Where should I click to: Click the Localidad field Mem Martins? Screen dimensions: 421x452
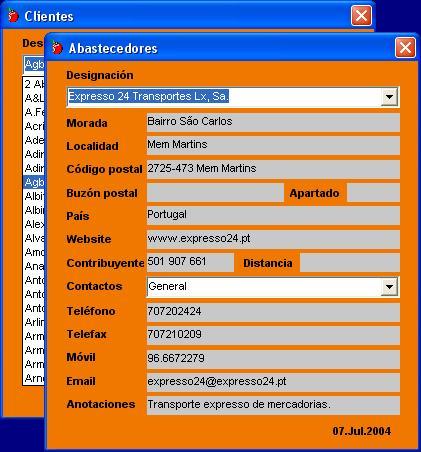point(273,145)
